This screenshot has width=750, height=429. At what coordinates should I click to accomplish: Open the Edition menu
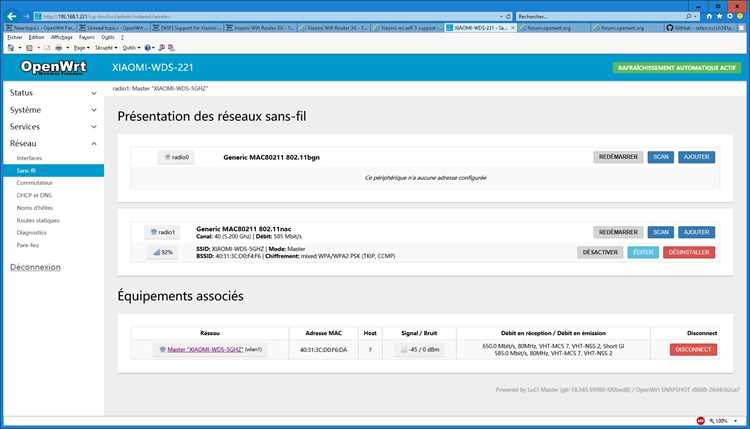pyautogui.click(x=36, y=37)
